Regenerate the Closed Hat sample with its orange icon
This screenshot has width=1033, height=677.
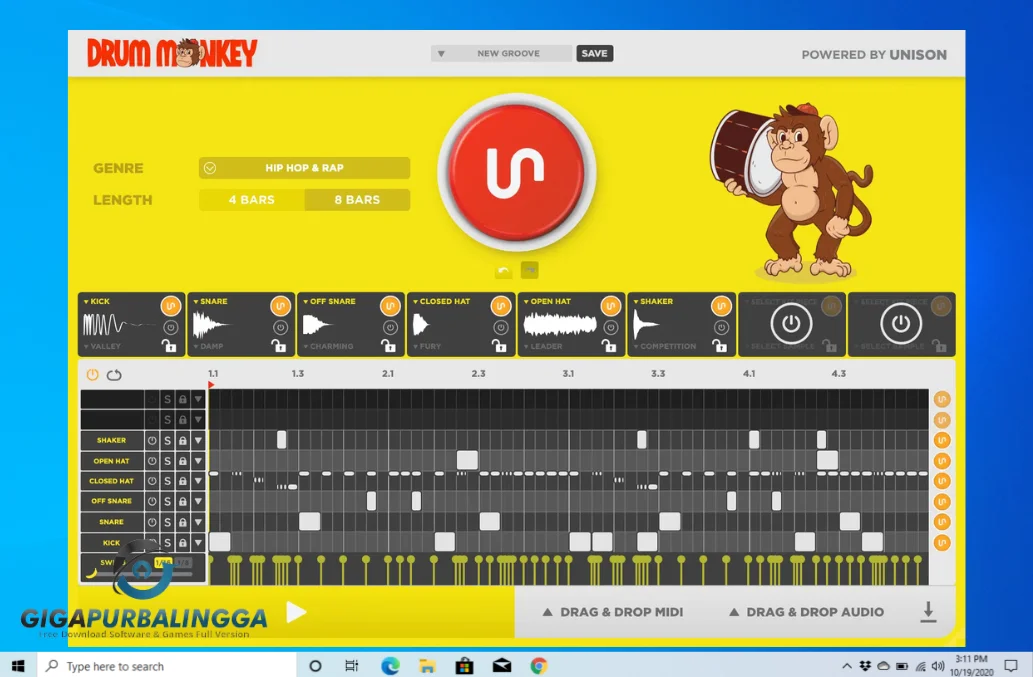pyautogui.click(x=501, y=306)
